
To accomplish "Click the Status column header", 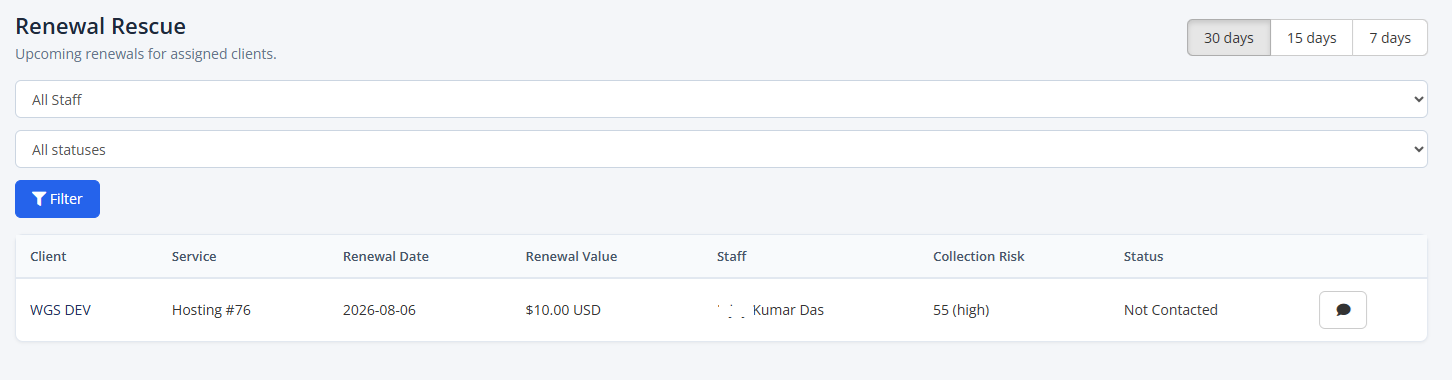I will (1144, 256).
